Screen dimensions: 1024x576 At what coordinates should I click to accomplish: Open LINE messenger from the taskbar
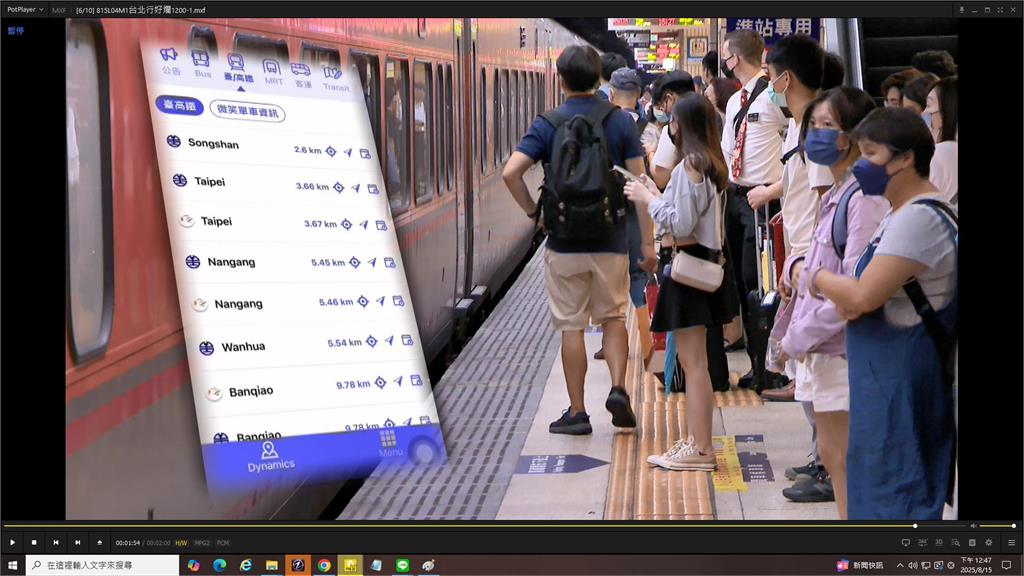[402, 565]
